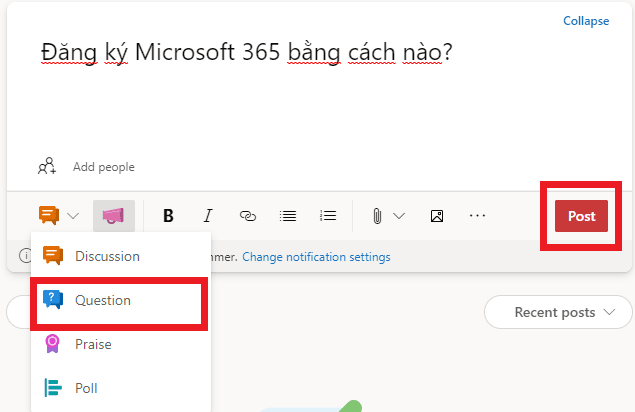Open the Recent posts sort dropdown
635x412 pixels.
pyautogui.click(x=558, y=312)
